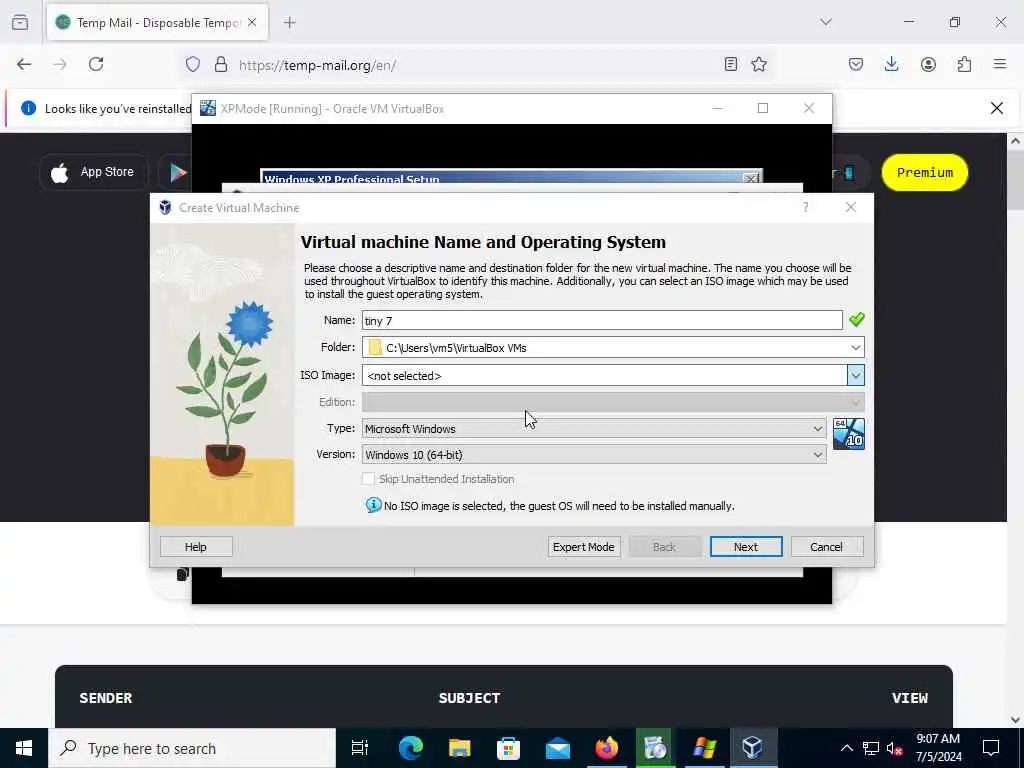Reload the current page

[x=96, y=64]
